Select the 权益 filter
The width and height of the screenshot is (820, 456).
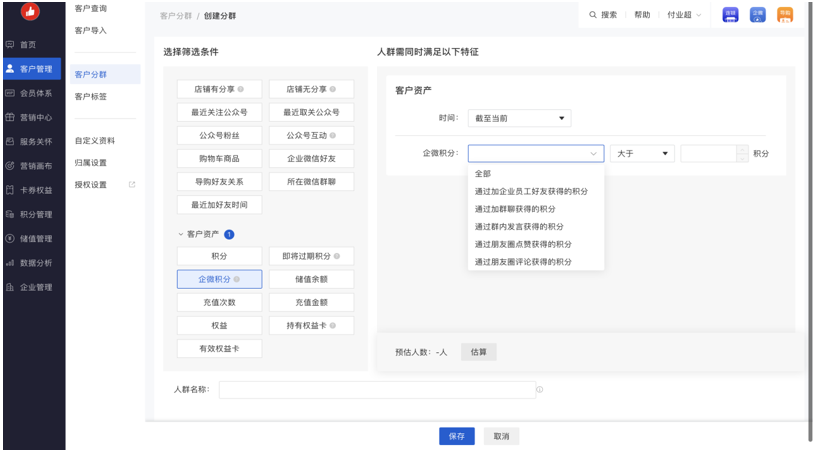point(219,325)
